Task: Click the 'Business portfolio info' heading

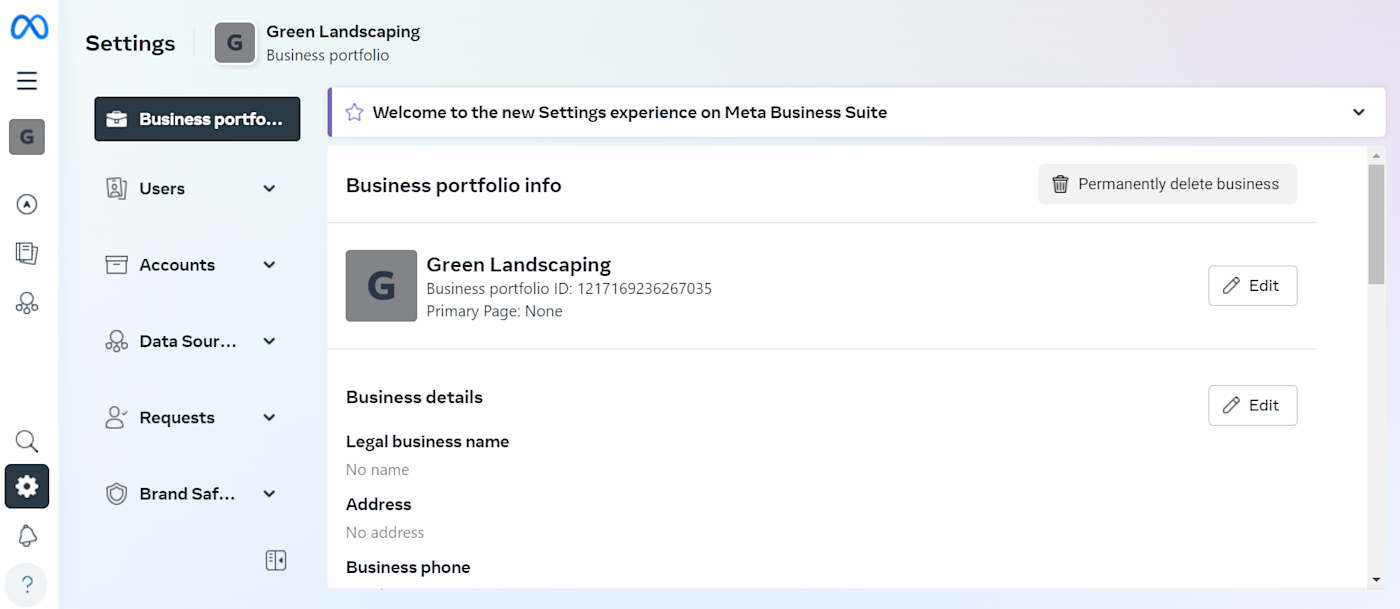Action: [454, 185]
